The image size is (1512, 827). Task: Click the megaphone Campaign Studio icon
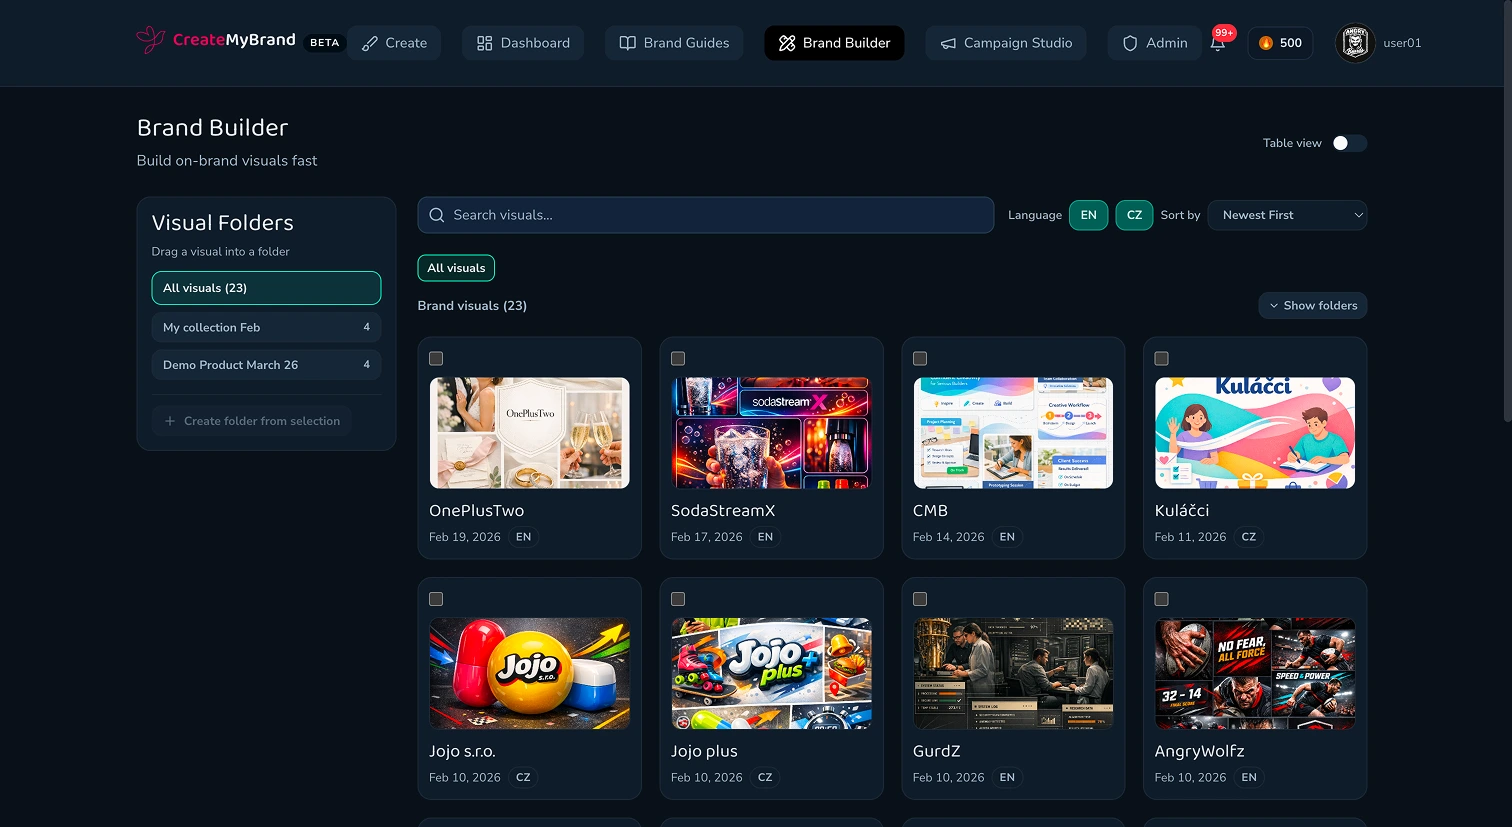point(948,43)
